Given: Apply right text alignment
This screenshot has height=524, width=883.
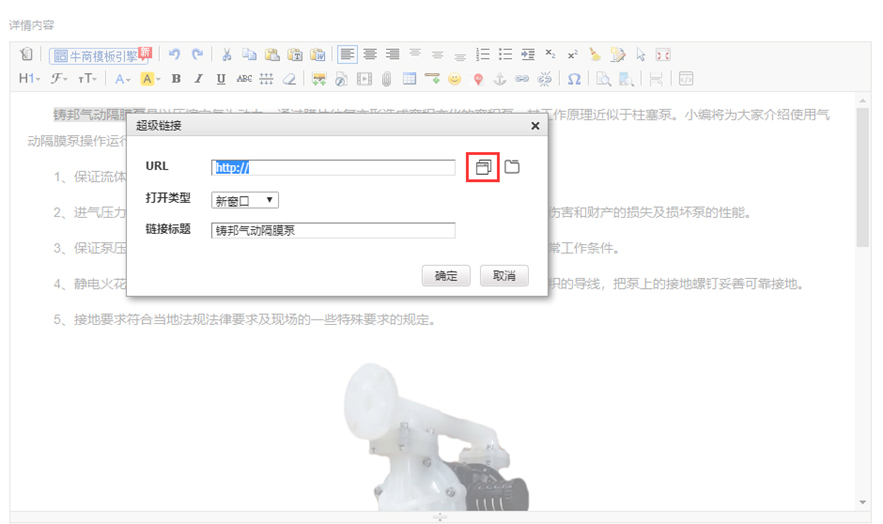Looking at the screenshot, I should (x=393, y=55).
